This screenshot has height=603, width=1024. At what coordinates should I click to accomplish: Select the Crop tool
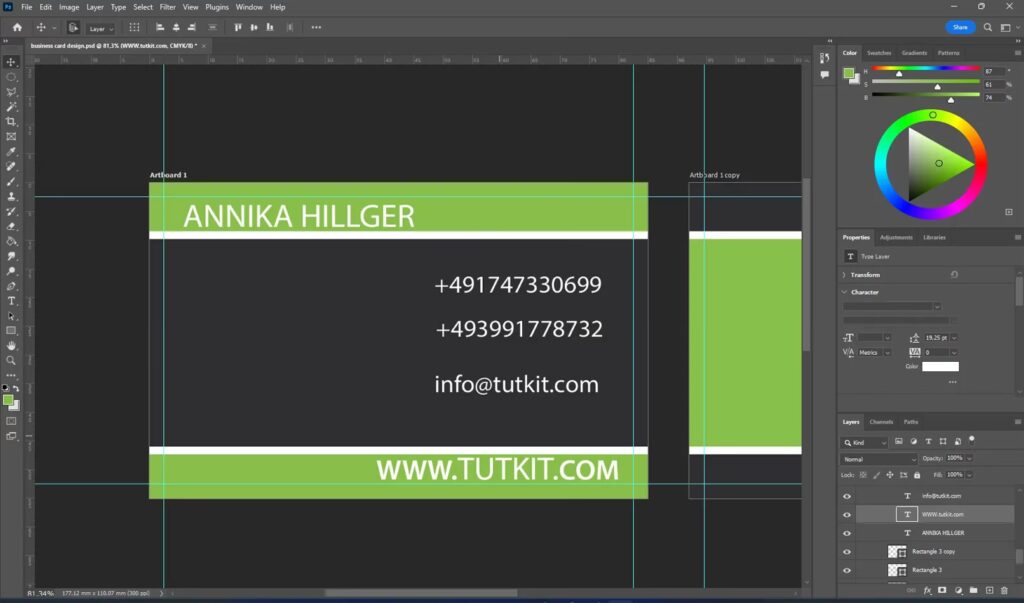pos(12,121)
